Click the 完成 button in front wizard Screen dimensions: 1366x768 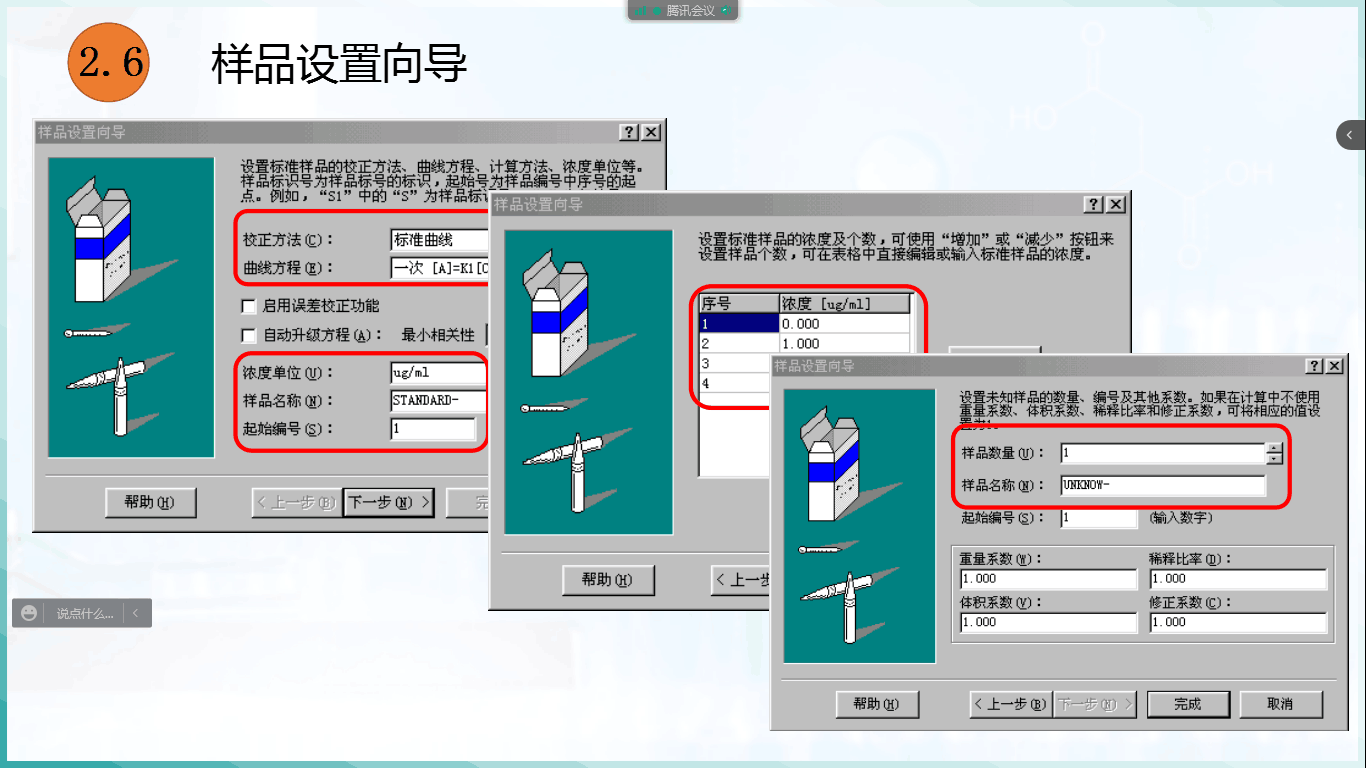[x=1188, y=704]
